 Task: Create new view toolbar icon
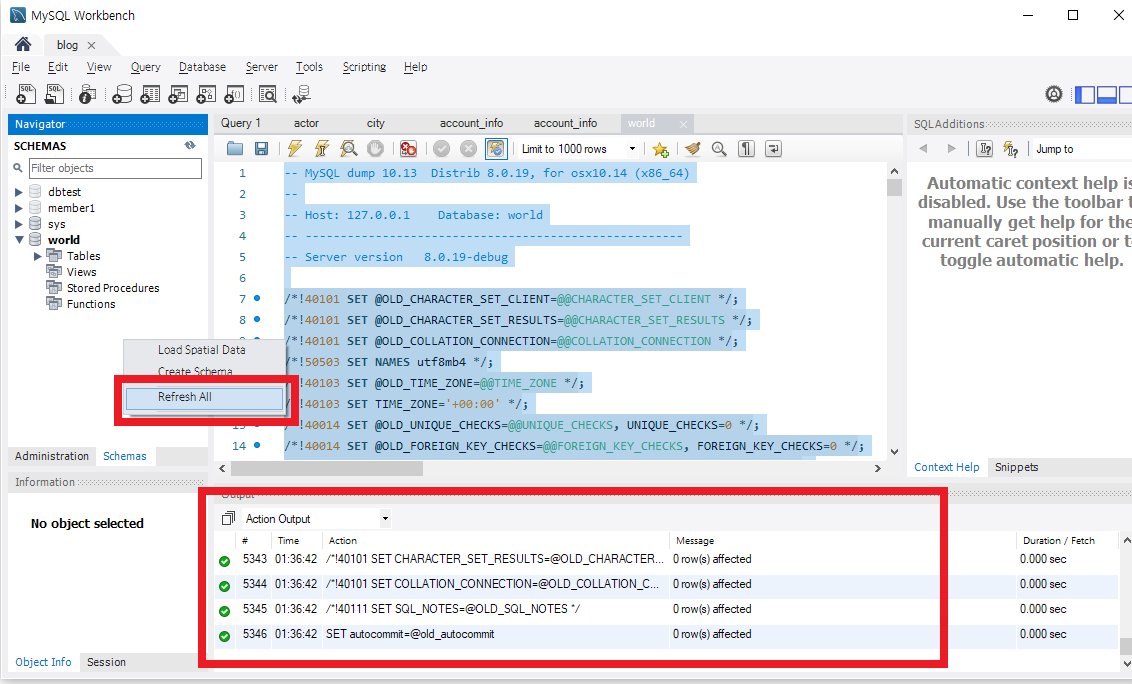point(178,94)
